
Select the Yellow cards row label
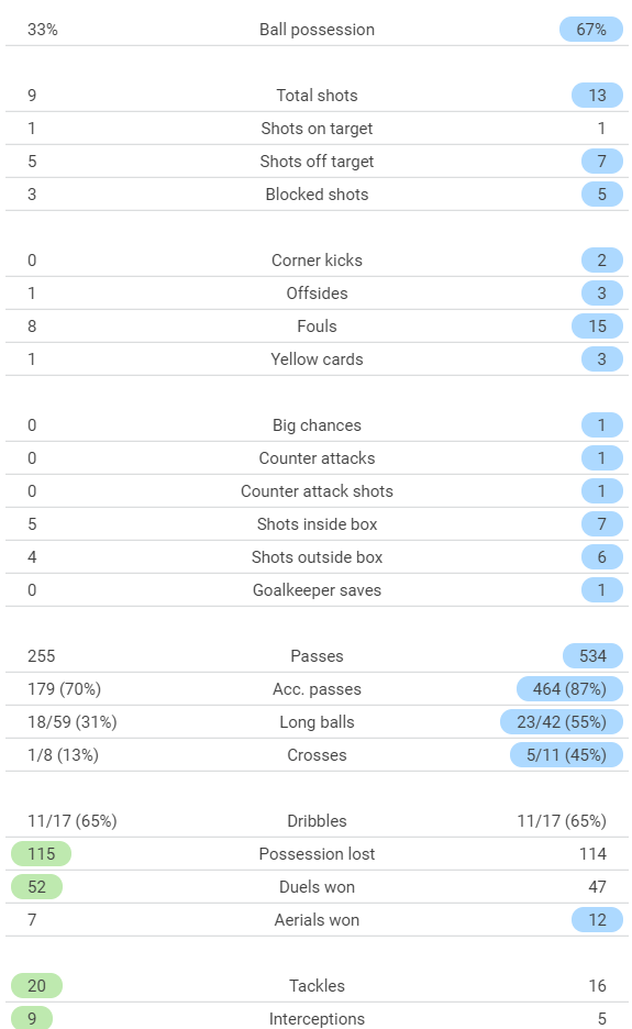tap(317, 359)
